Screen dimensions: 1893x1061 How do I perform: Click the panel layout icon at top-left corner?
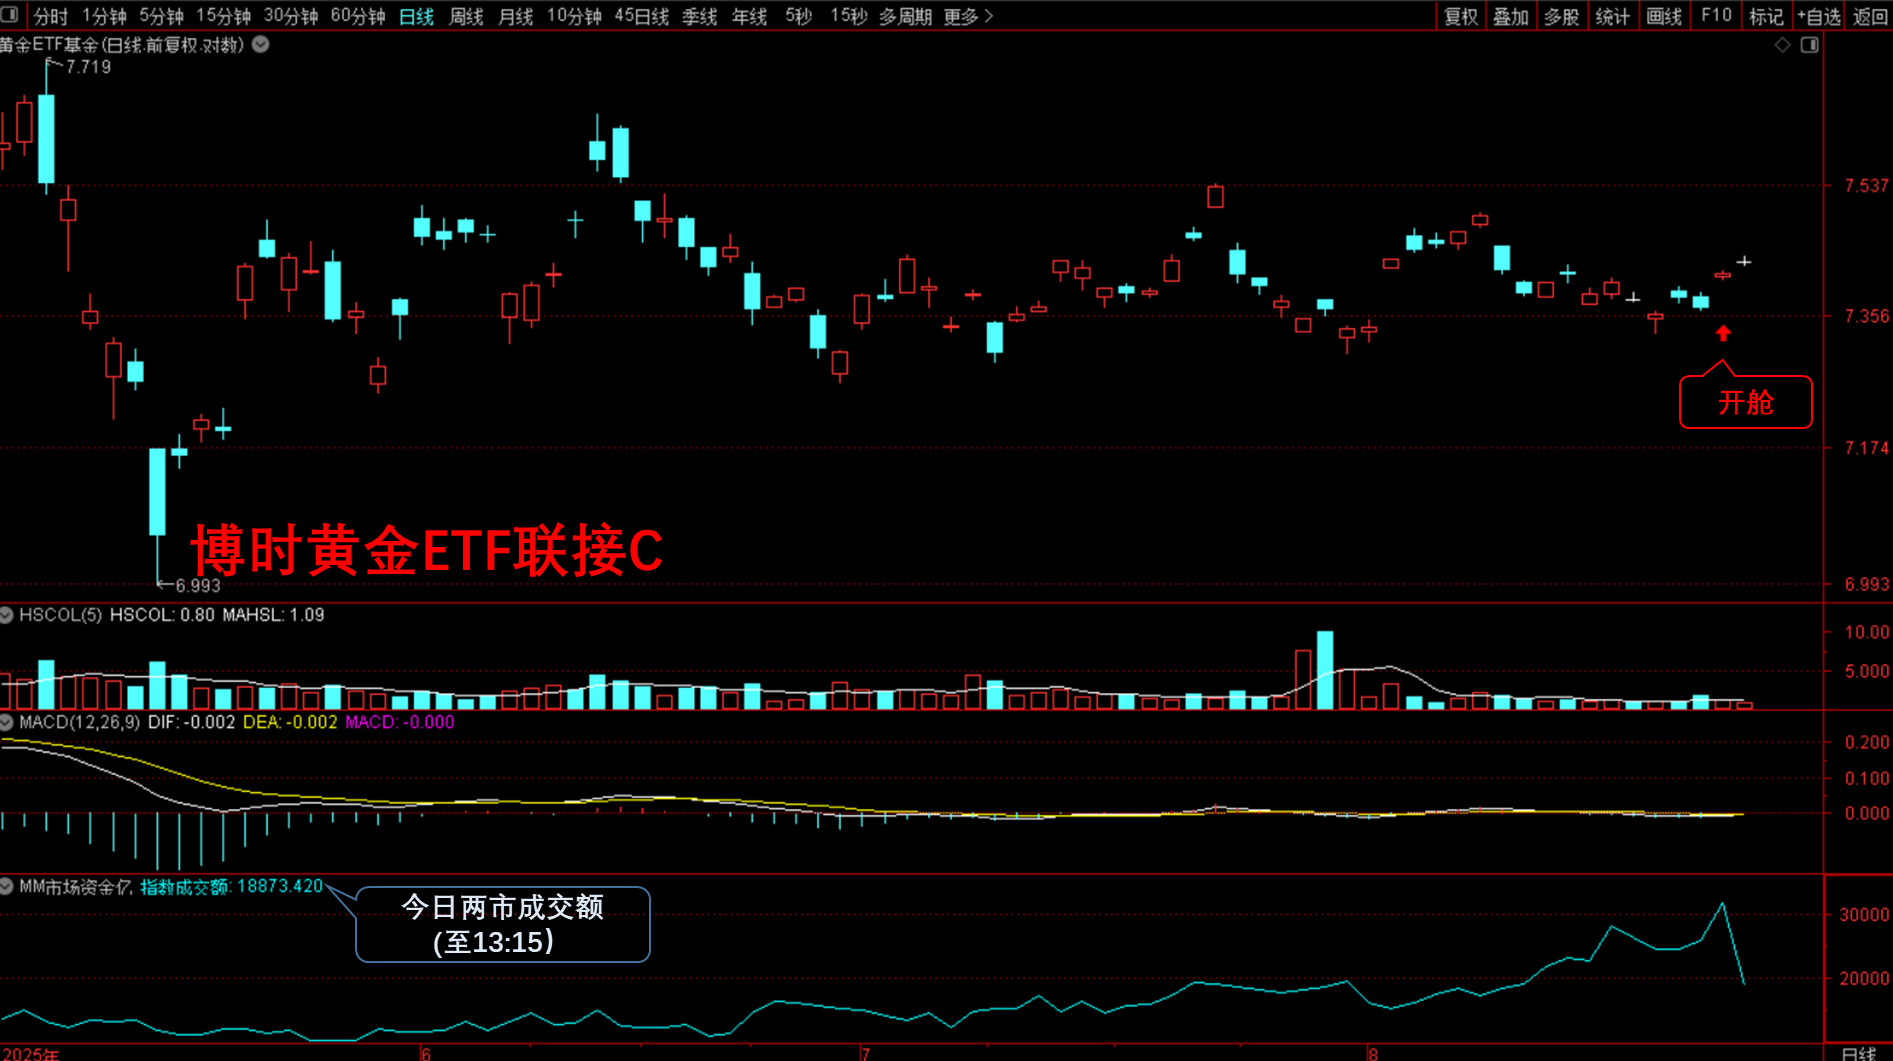tap(10, 15)
